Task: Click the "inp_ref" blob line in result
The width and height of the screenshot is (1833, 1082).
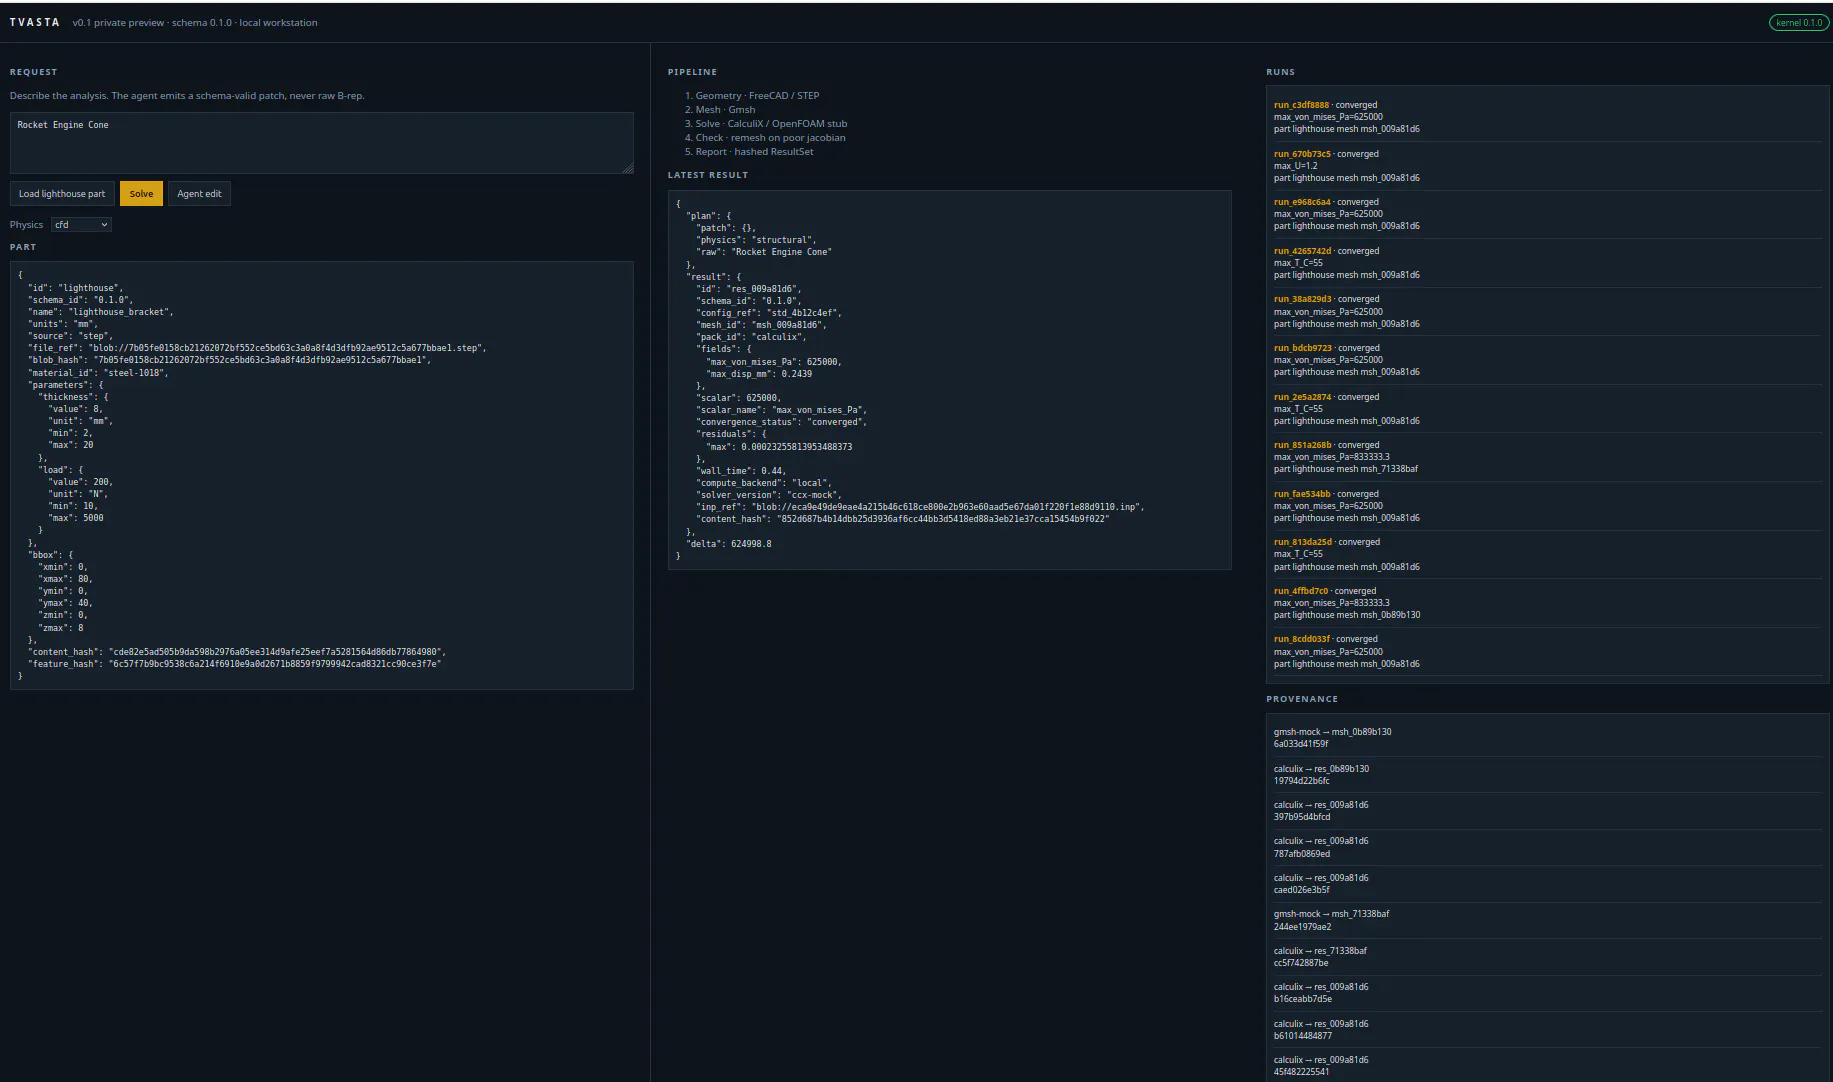Action: [x=920, y=507]
